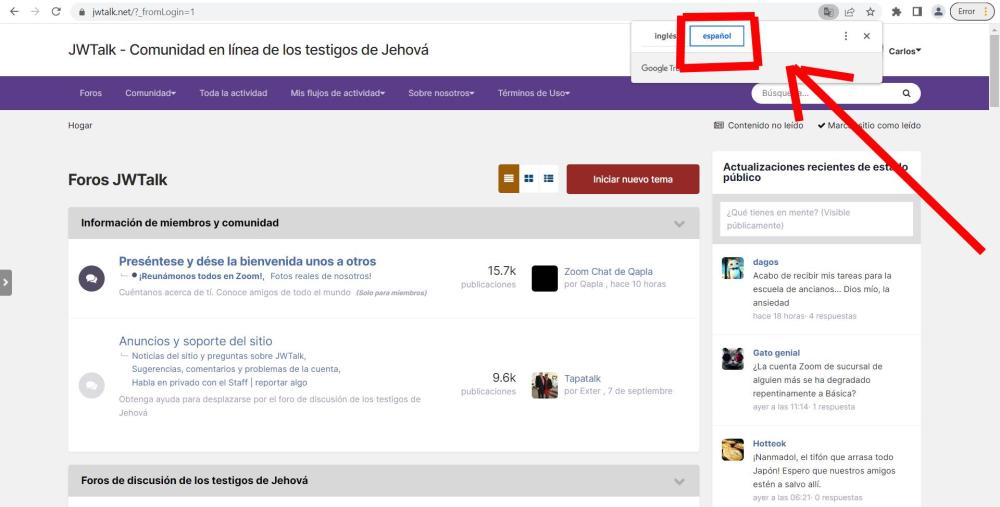The width and height of the screenshot is (1000, 507).
Task: Open Toda la actividad menu item
Action: [x=233, y=93]
